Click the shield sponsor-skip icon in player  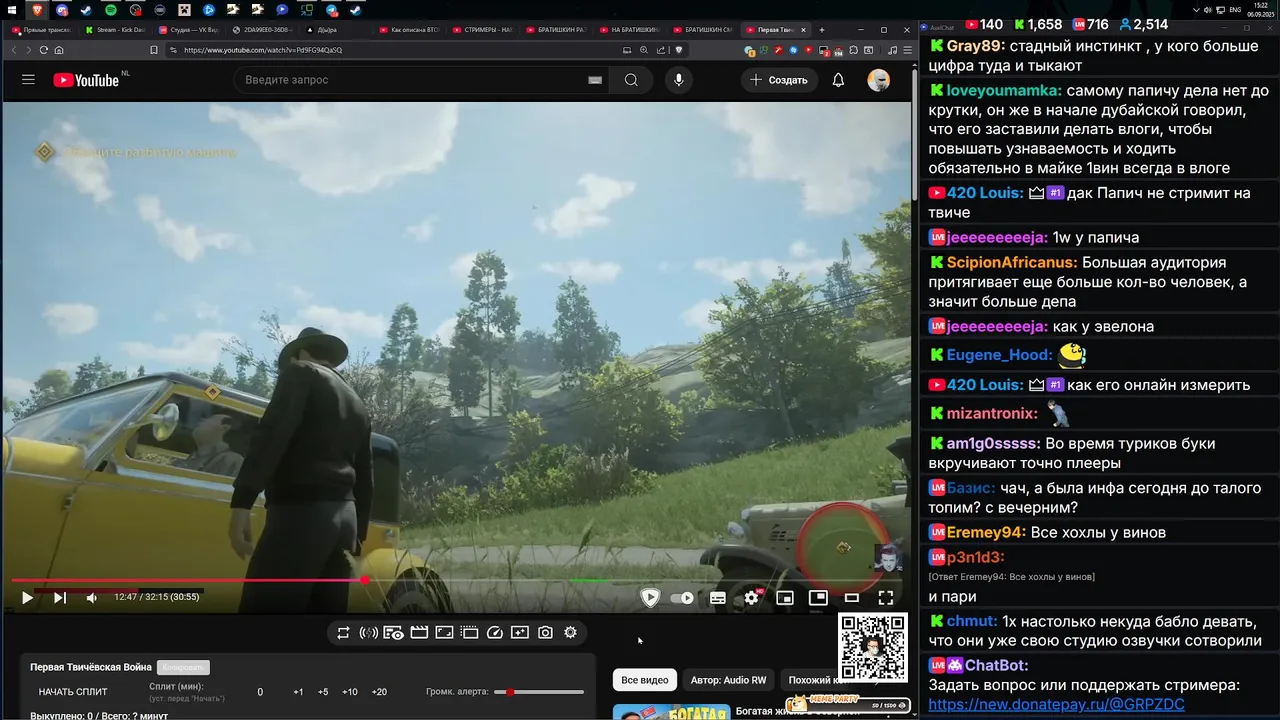tap(650, 598)
